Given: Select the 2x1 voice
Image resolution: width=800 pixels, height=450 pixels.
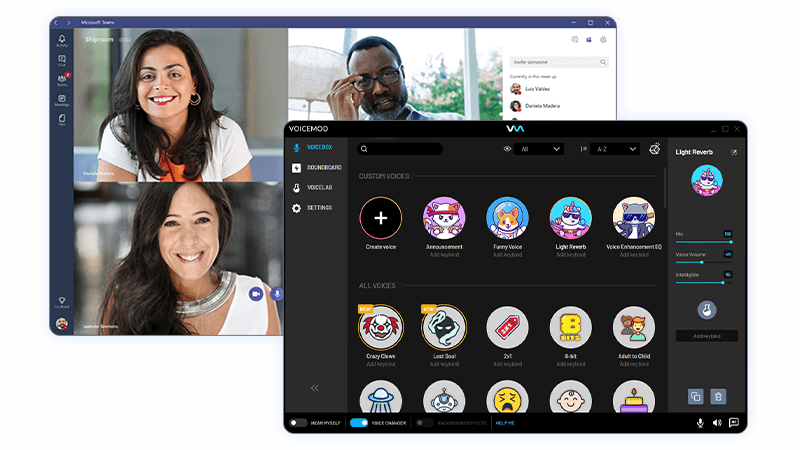Looking at the screenshot, I should coord(507,327).
